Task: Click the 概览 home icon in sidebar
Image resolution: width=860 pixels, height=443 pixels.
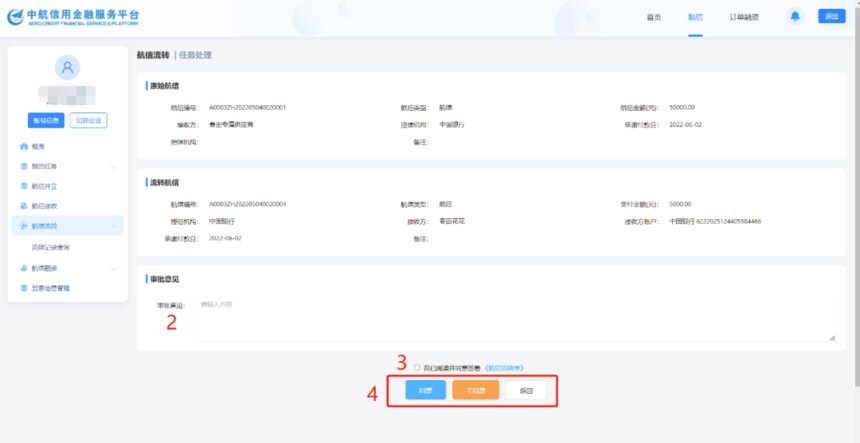Action: pos(24,146)
